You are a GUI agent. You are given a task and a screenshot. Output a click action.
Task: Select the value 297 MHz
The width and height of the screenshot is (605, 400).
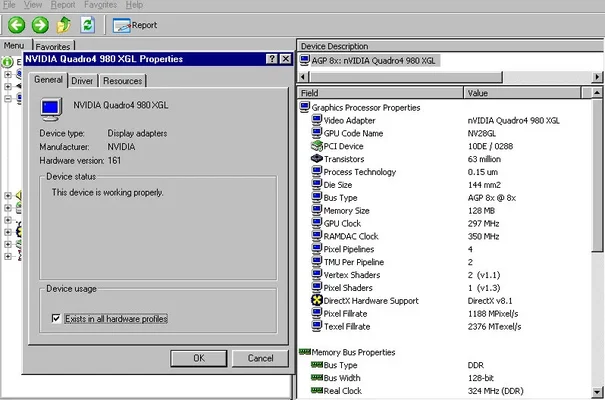click(483, 223)
